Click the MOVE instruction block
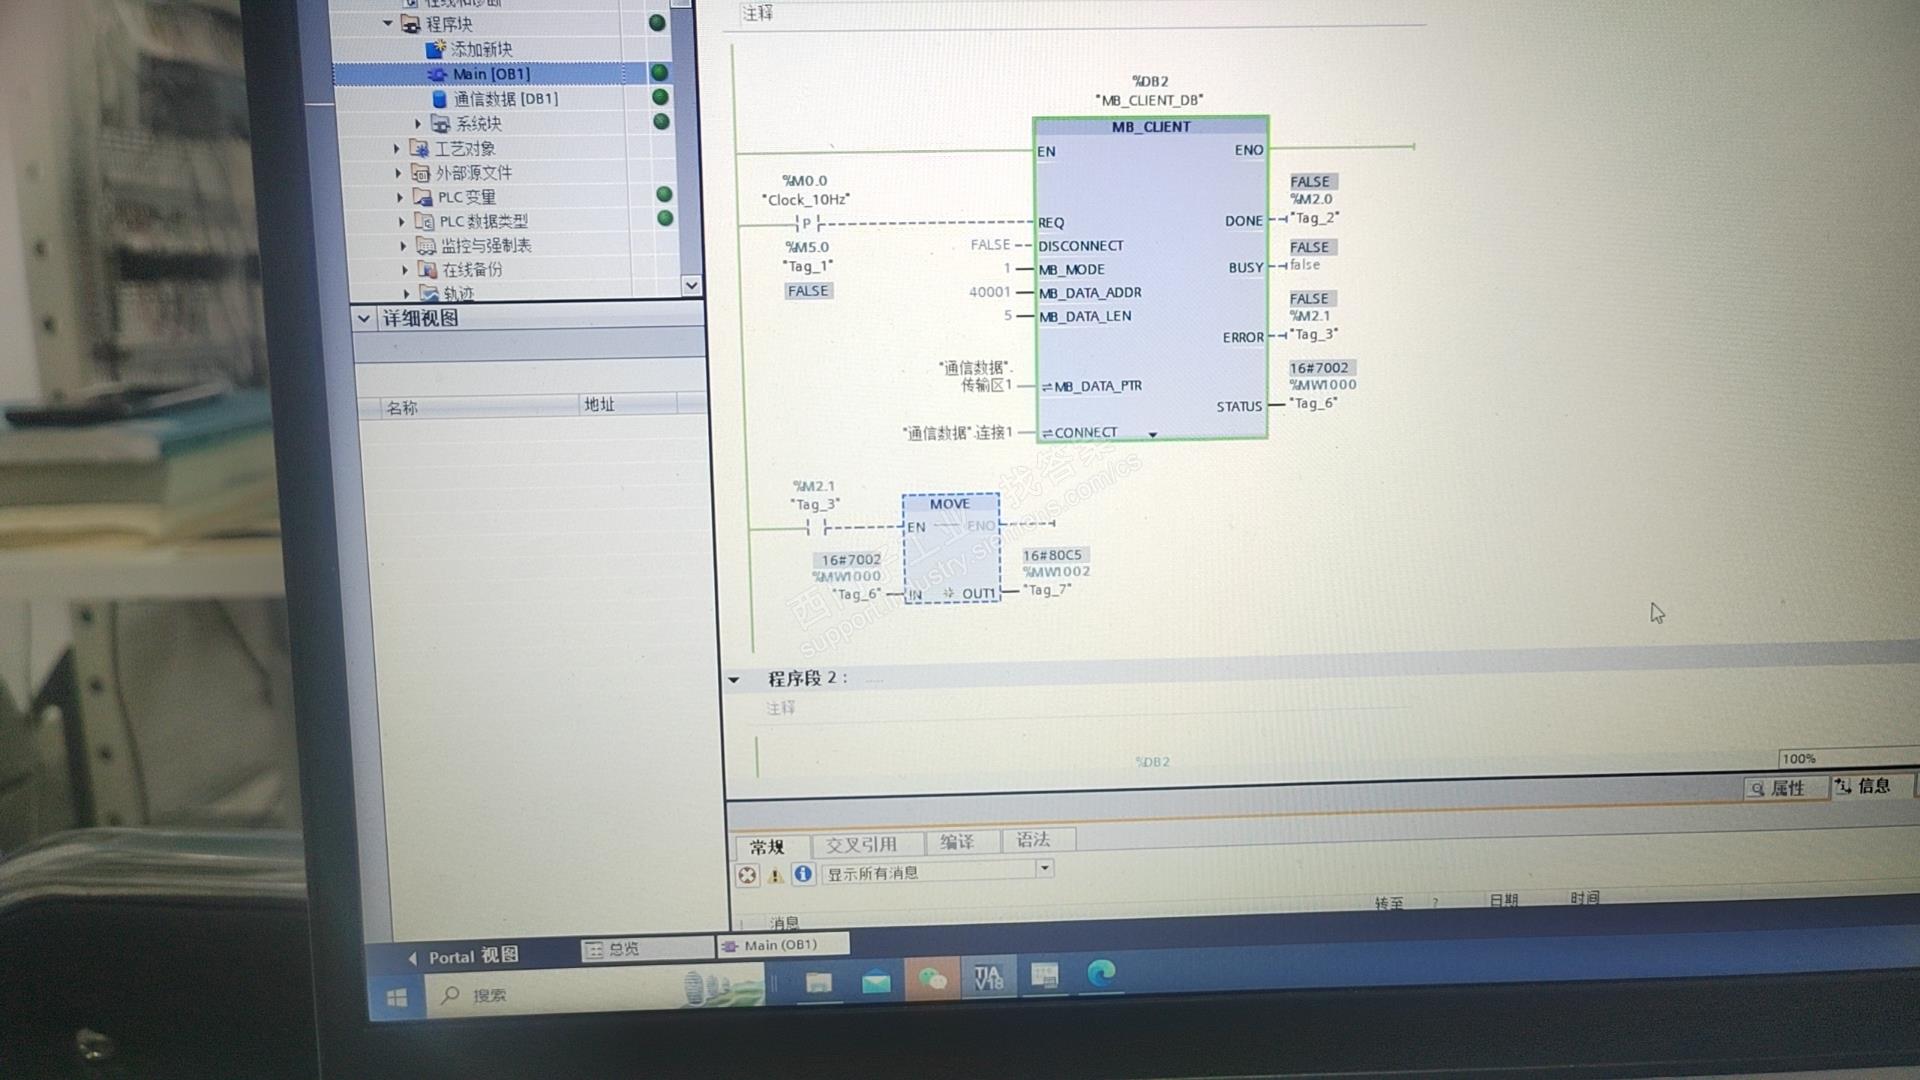This screenshot has height=1080, width=1920. click(x=950, y=549)
